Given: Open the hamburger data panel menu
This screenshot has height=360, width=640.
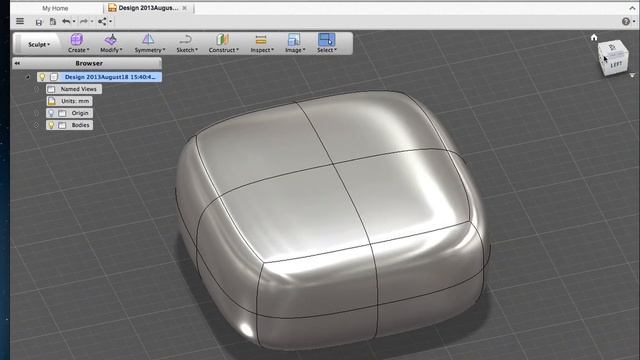Looking at the screenshot, I should pos(20,21).
